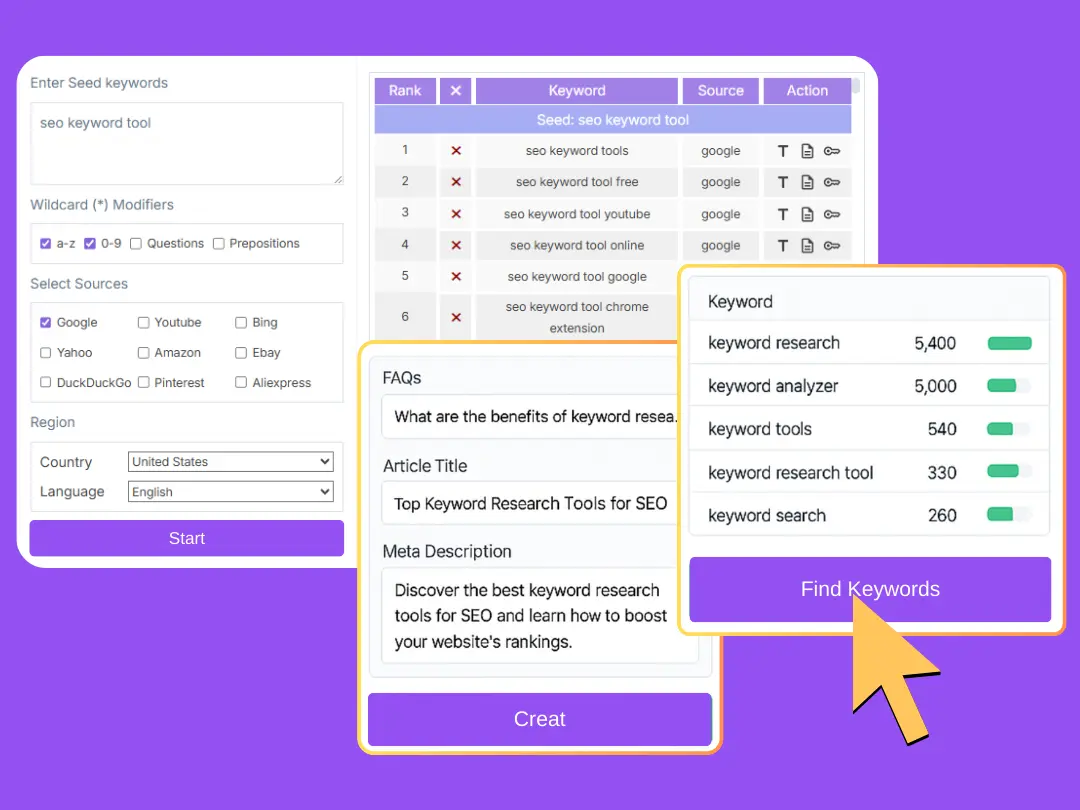Image resolution: width=1080 pixels, height=810 pixels.
Task: Click the Creat button
Action: tap(540, 719)
